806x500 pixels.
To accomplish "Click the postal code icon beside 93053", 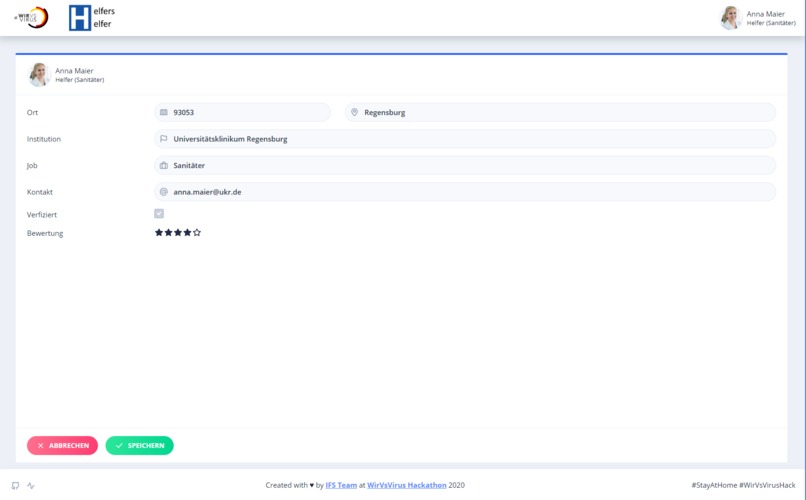I will coord(163,112).
